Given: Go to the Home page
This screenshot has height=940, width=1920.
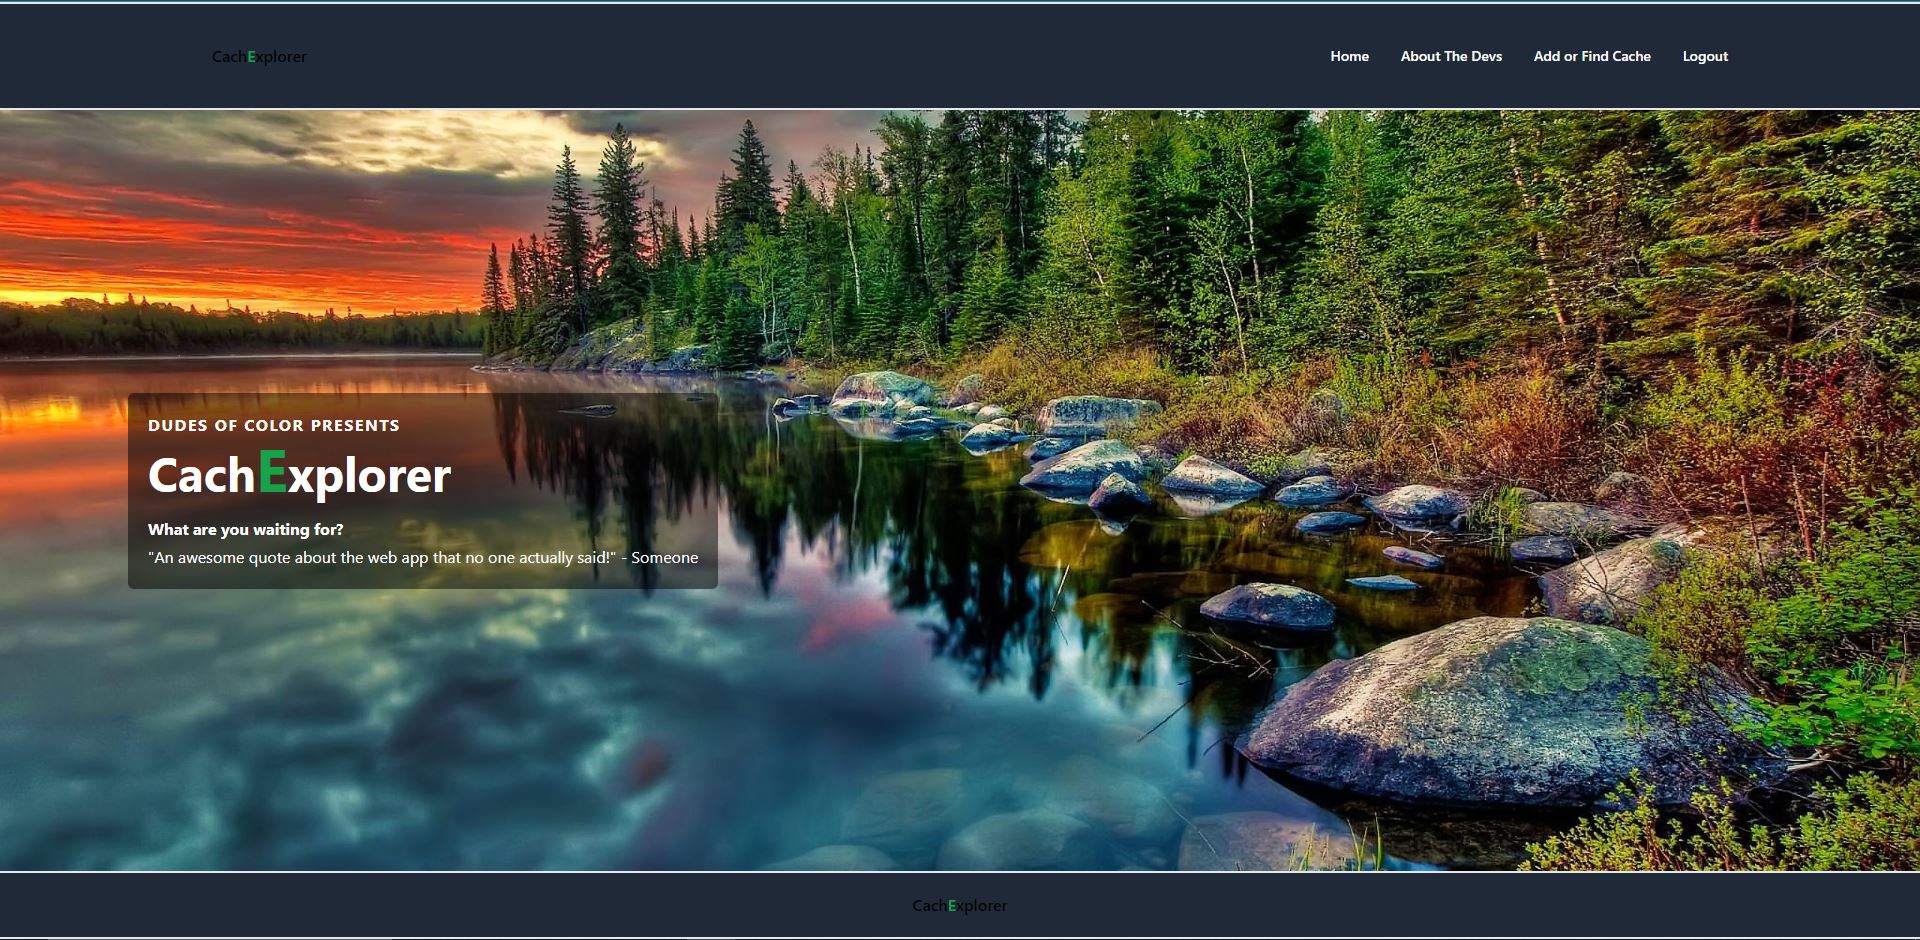Looking at the screenshot, I should tap(1349, 57).
